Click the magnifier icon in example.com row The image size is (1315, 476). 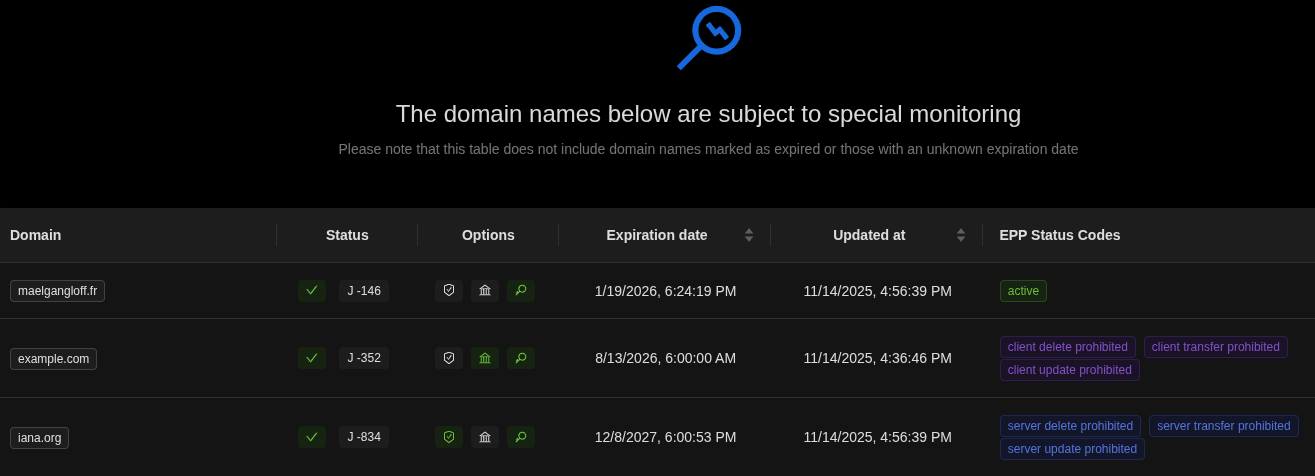(x=521, y=358)
